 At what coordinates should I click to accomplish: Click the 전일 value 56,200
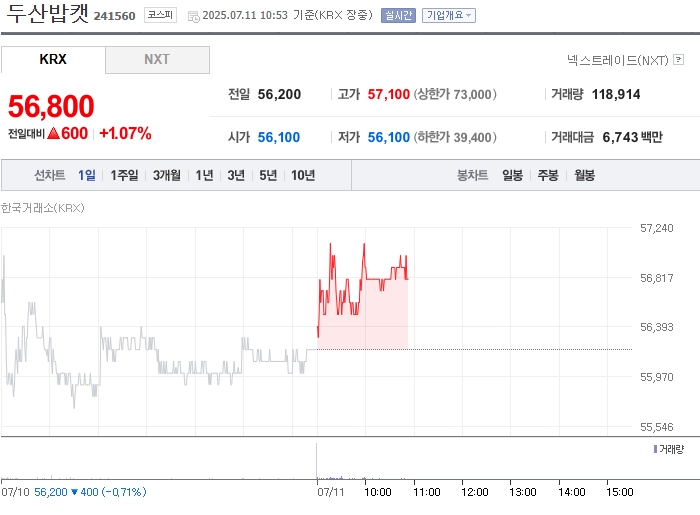pyautogui.click(x=279, y=94)
